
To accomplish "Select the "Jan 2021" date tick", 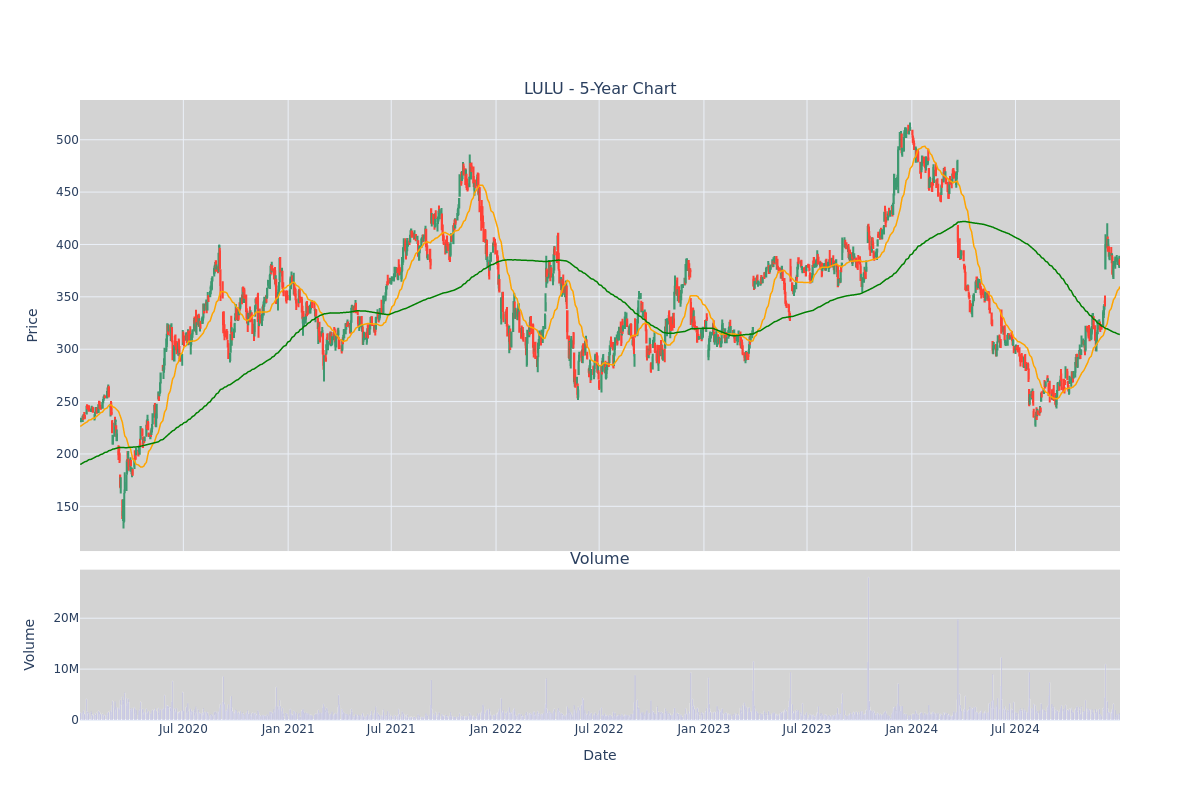I will [x=288, y=729].
